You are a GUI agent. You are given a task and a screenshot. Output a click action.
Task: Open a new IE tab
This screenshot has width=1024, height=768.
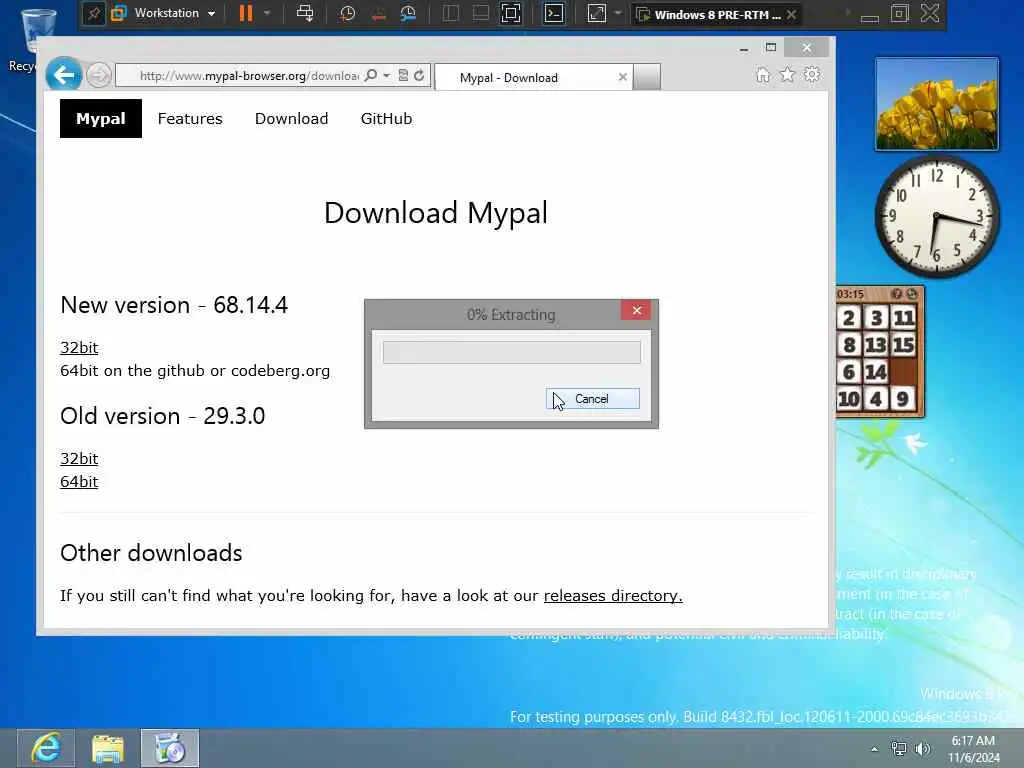point(647,77)
